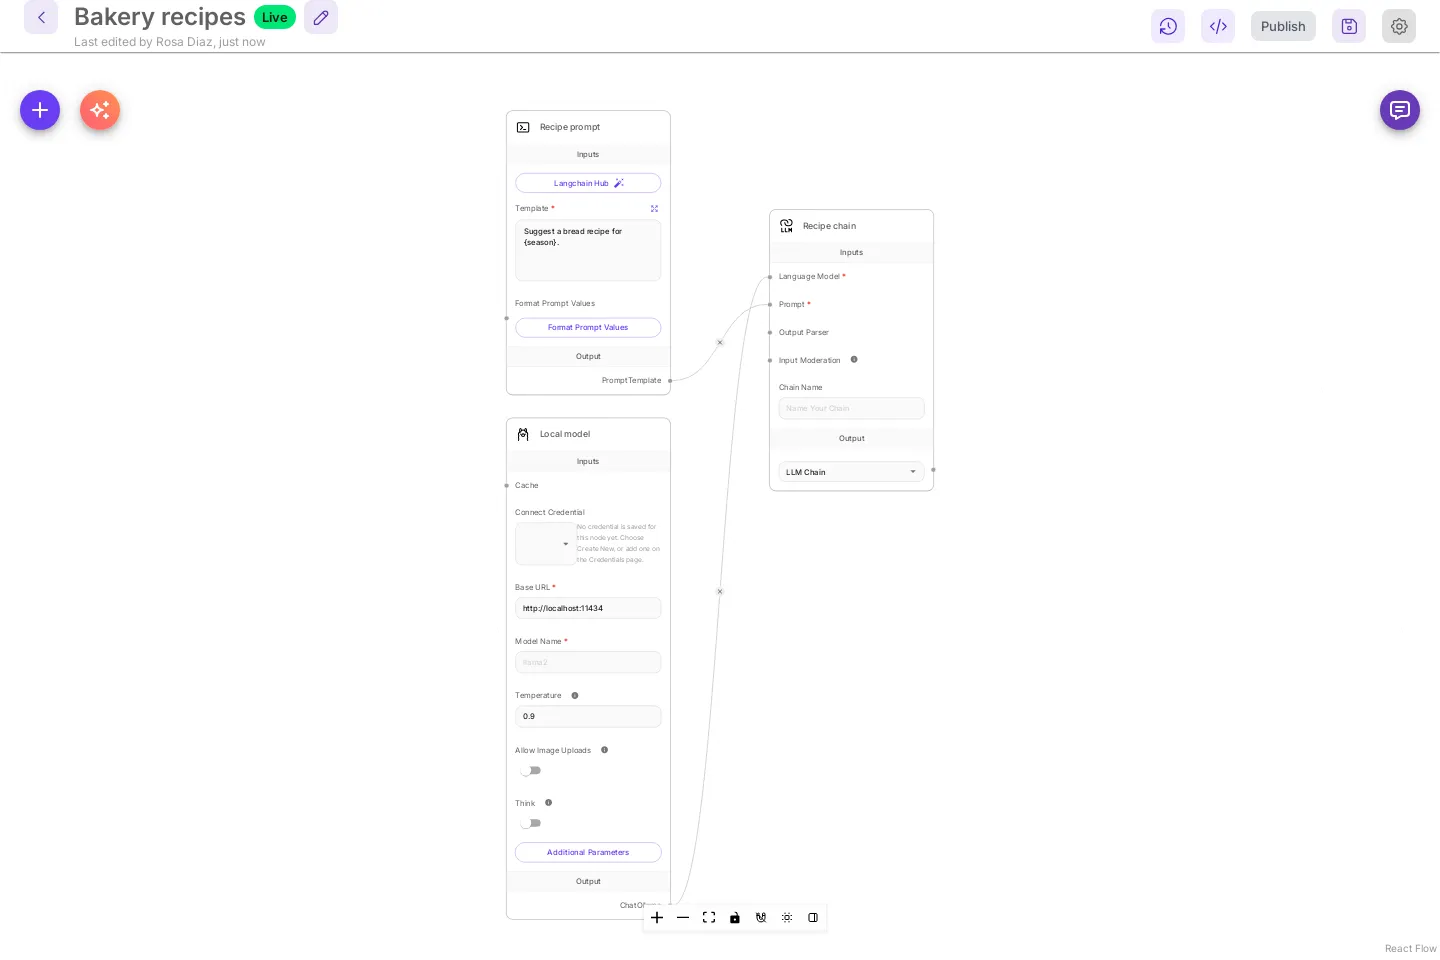Image resolution: width=1440 pixels, height=960 pixels.
Task: Click the Temperature value field
Action: point(588,716)
